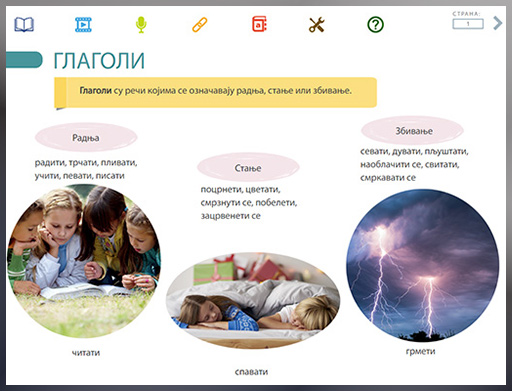512x391 pixels.
Task: Open the orange chain link icon
Action: pyautogui.click(x=200, y=25)
